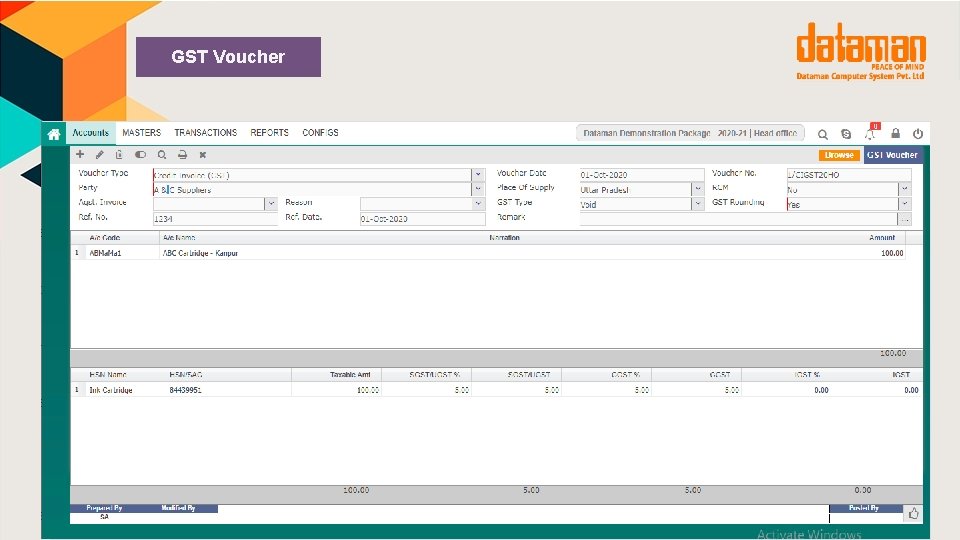Click the thumbs-up post icon
The height and width of the screenshot is (540, 960).
[x=913, y=514]
